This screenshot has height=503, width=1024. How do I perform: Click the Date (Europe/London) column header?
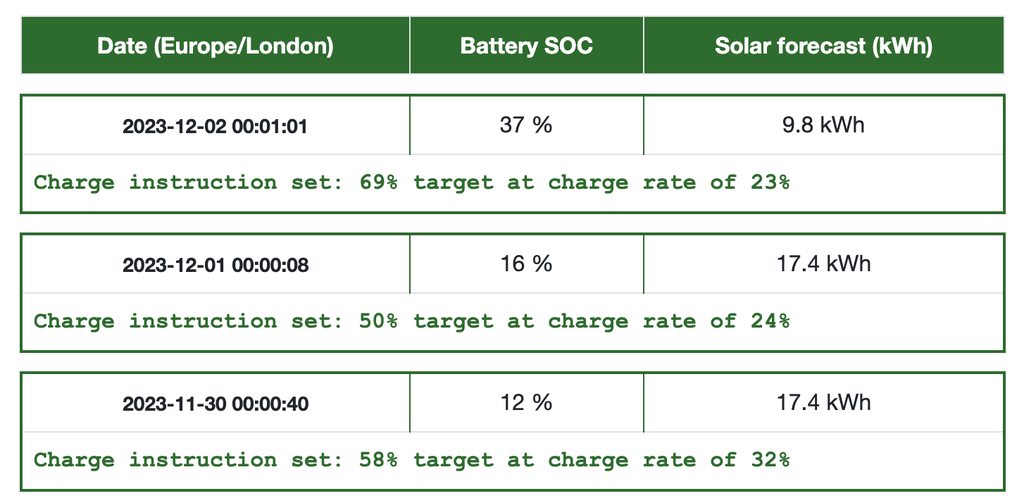(215, 46)
